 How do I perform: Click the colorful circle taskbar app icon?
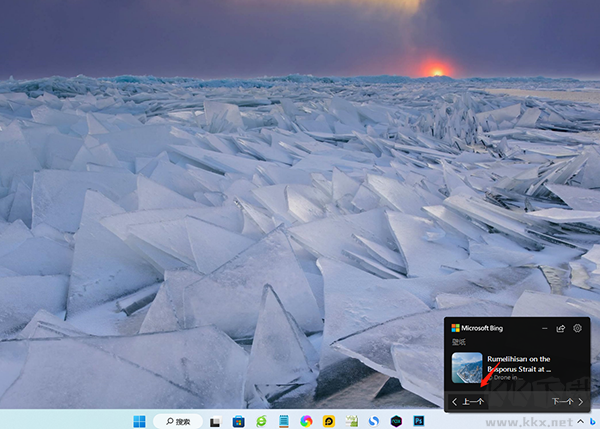point(306,421)
